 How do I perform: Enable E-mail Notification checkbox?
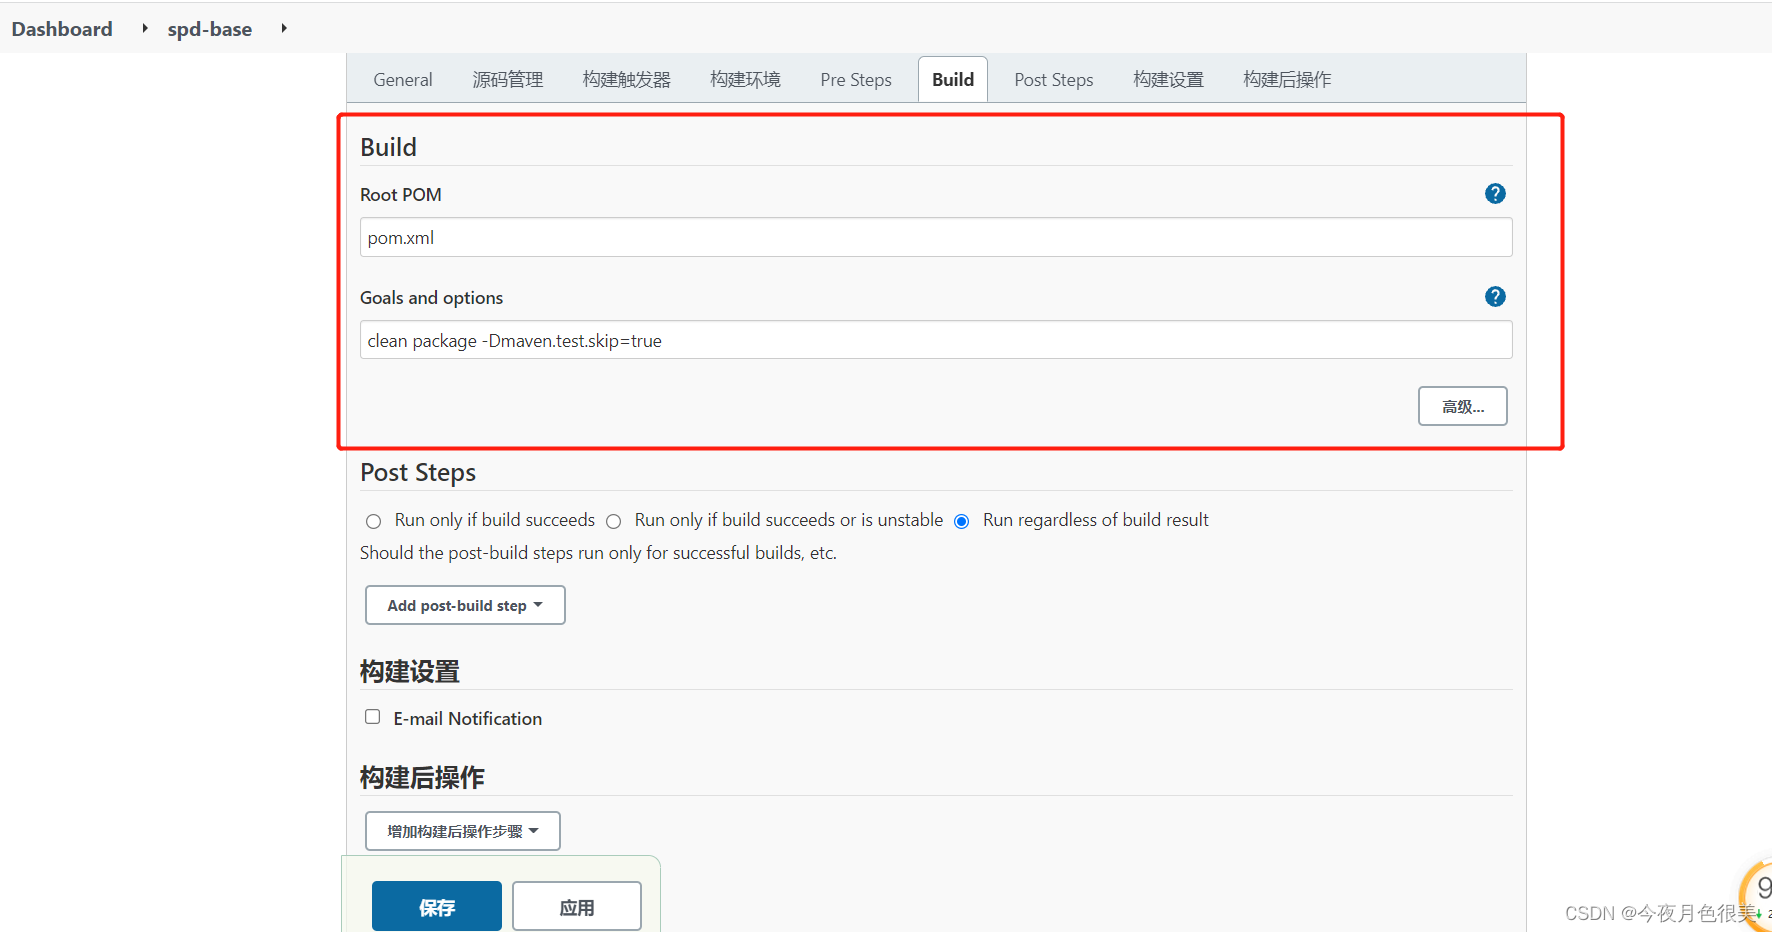[372, 717]
